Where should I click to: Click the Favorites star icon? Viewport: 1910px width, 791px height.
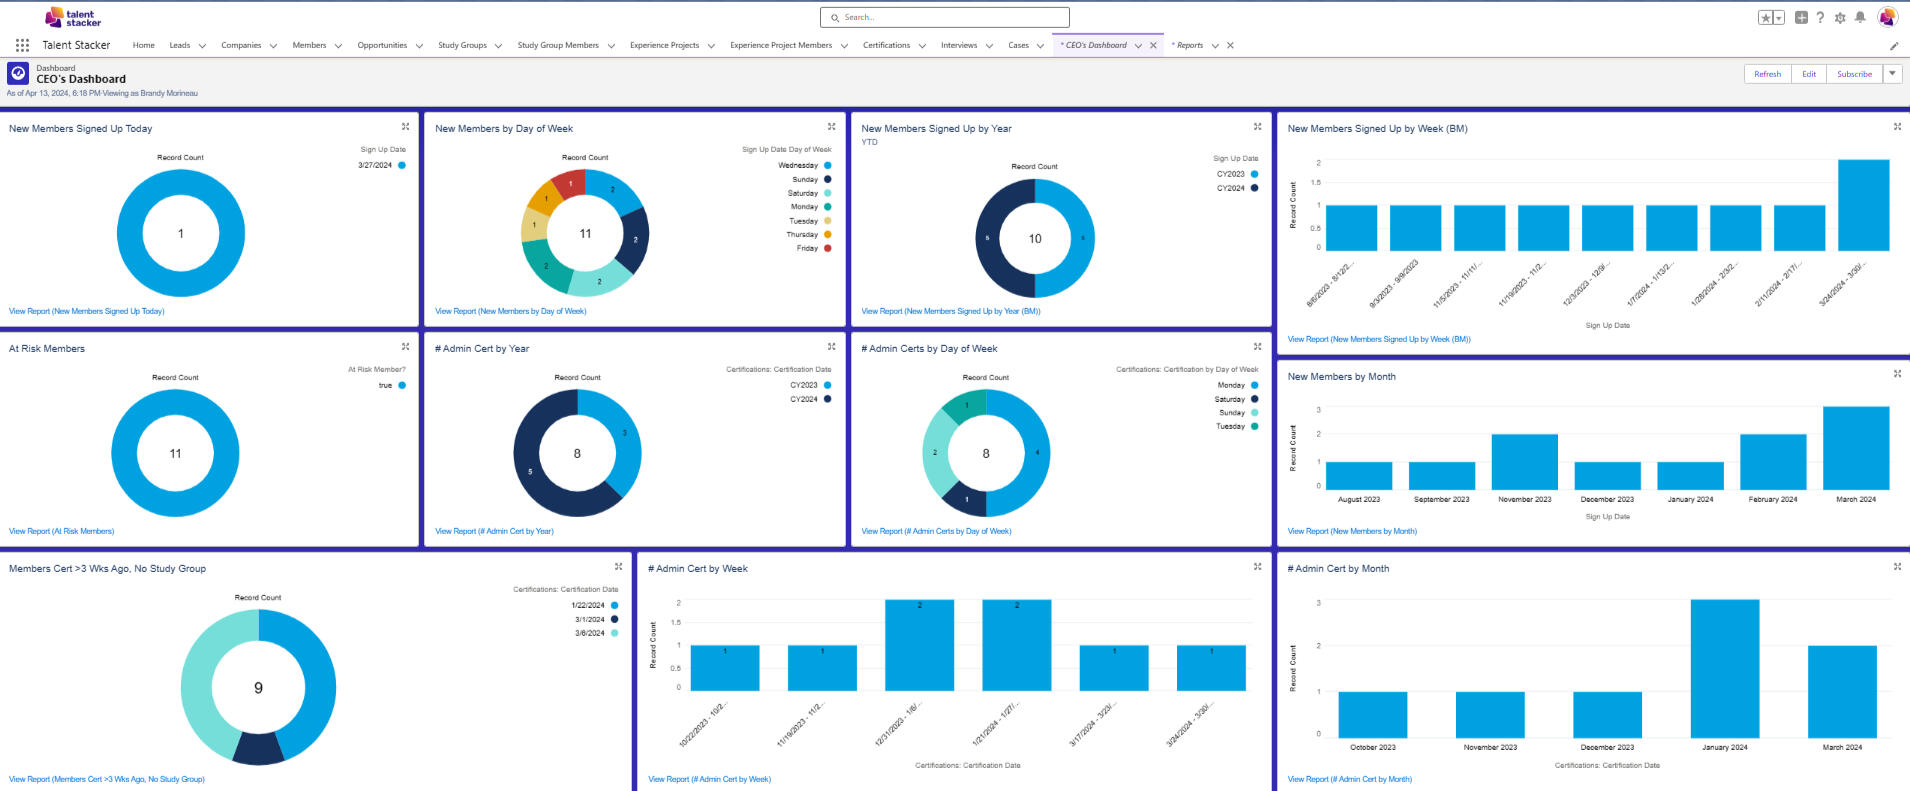1766,18
